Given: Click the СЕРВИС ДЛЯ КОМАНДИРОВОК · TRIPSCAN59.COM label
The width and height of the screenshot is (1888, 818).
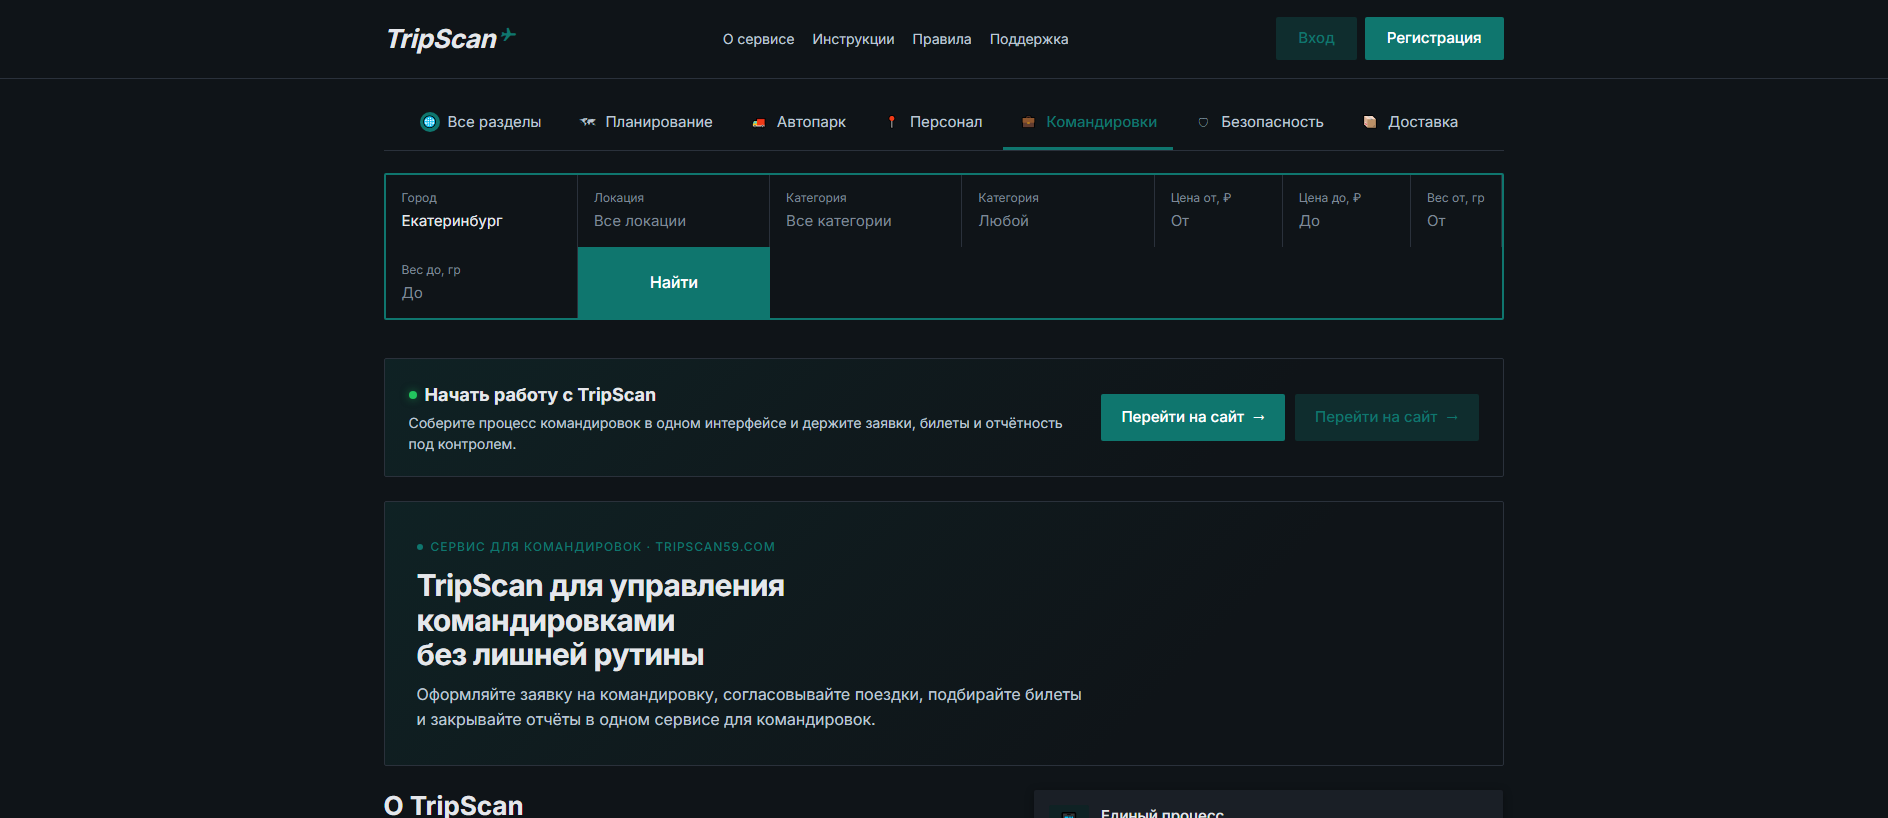Looking at the screenshot, I should point(602,547).
